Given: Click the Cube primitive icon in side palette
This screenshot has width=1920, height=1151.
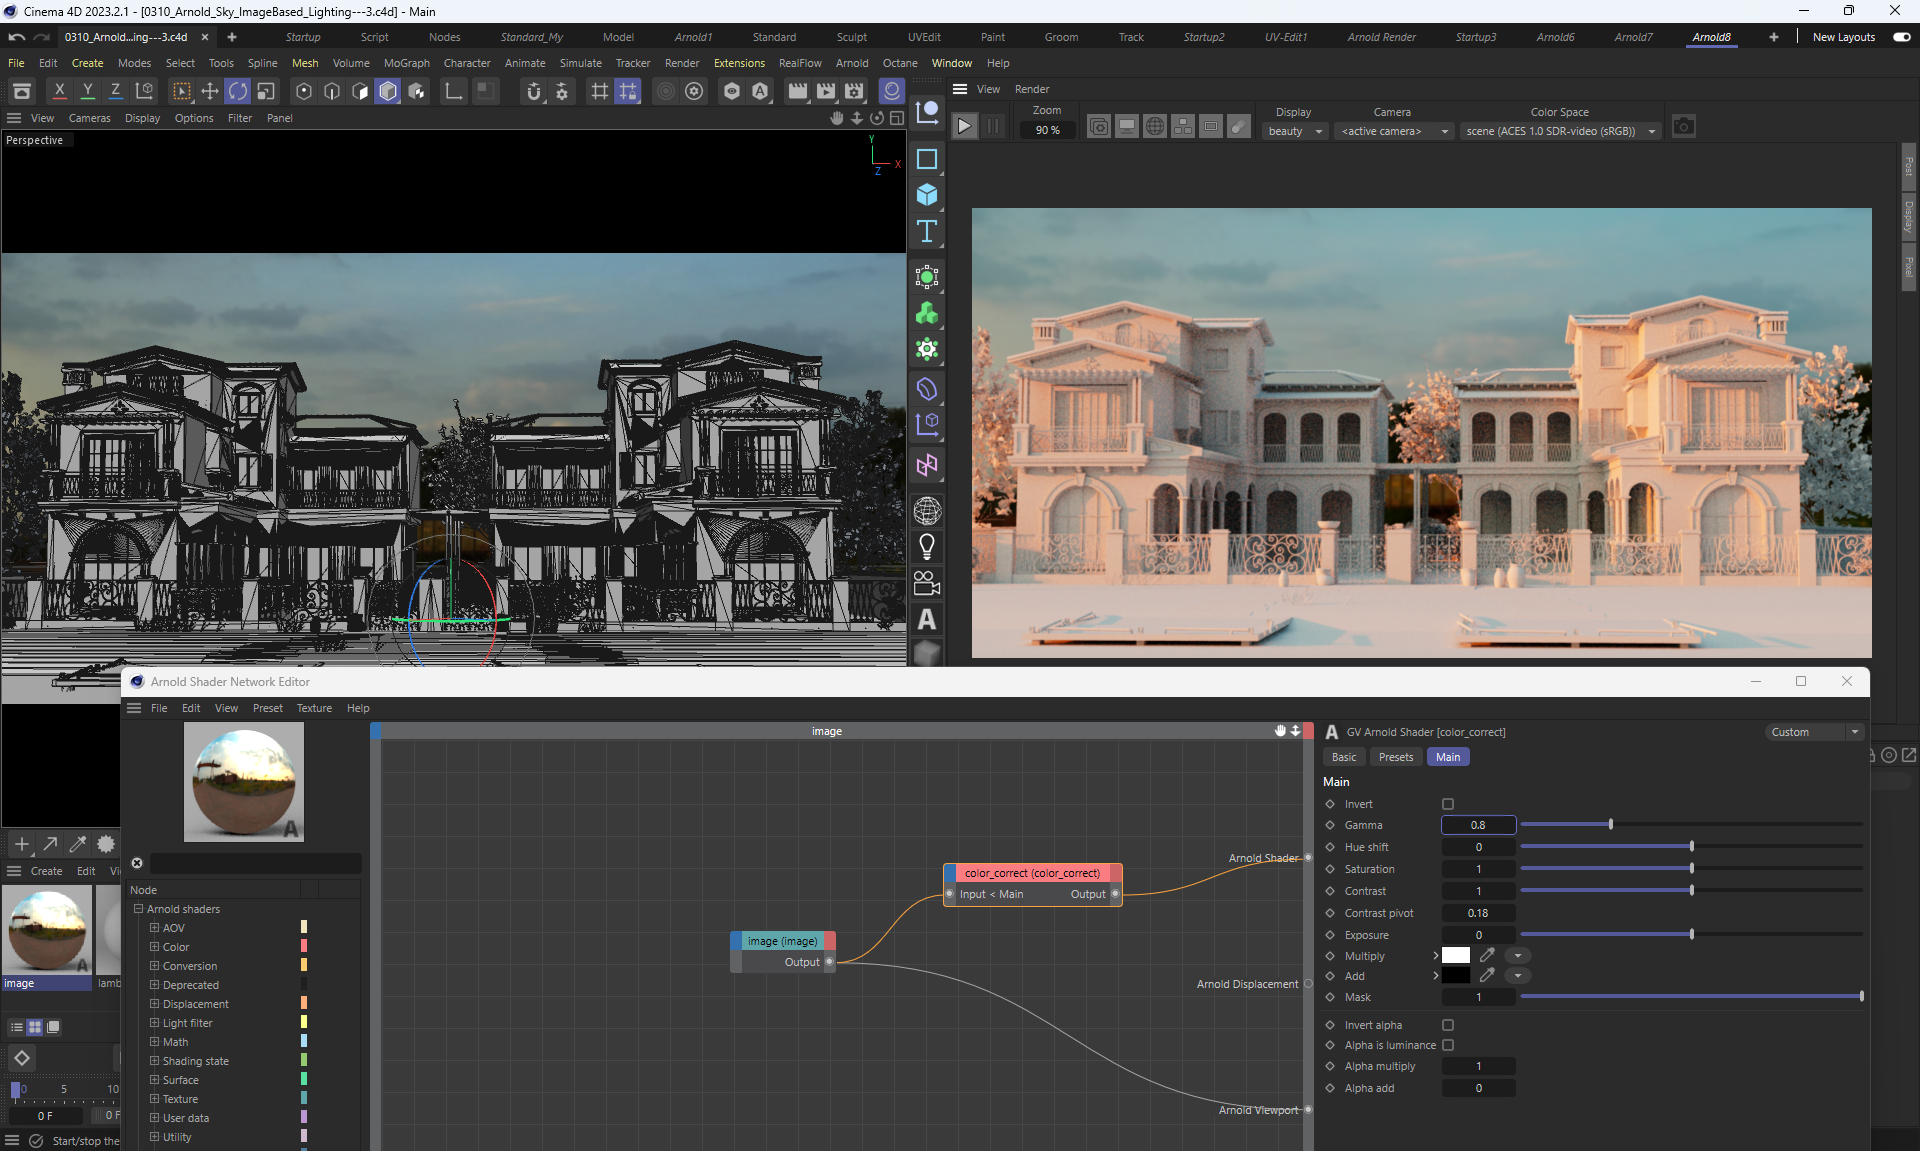Looking at the screenshot, I should click(x=927, y=195).
